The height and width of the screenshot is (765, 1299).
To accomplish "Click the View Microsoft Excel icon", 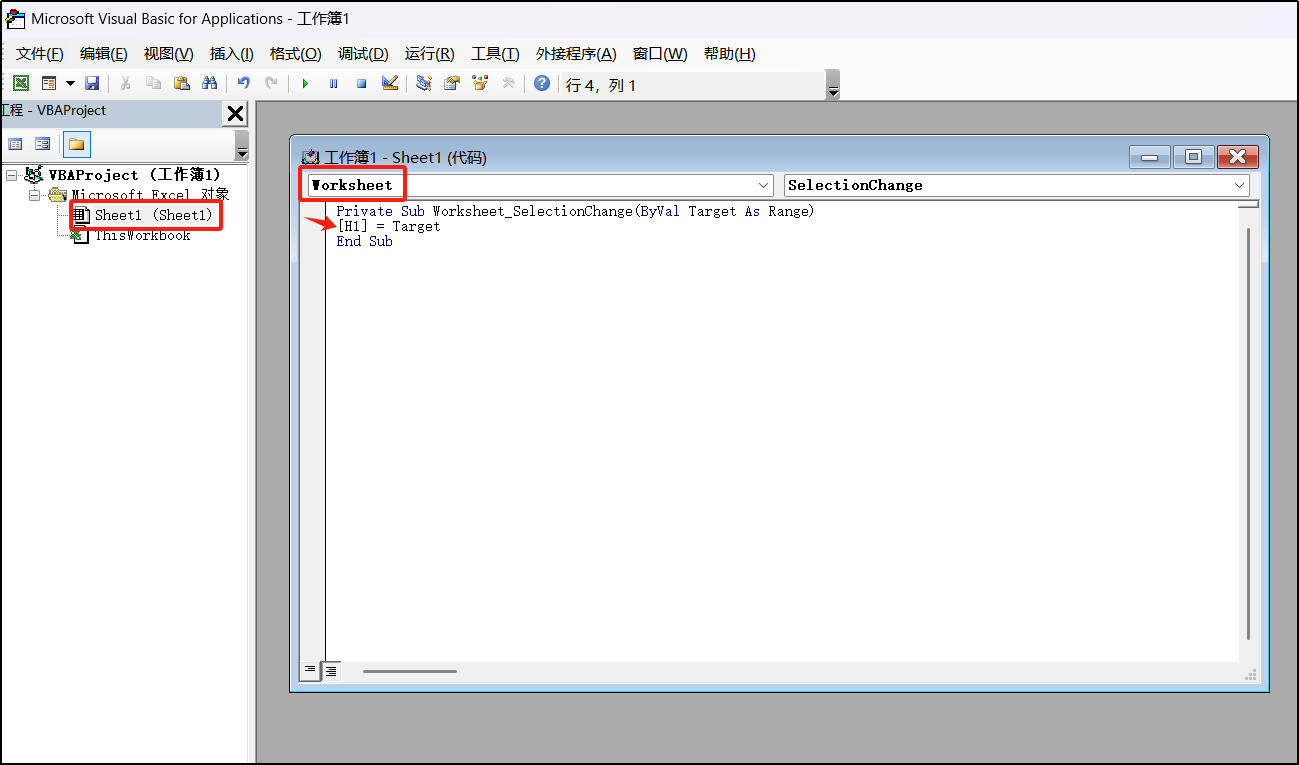I will point(20,84).
